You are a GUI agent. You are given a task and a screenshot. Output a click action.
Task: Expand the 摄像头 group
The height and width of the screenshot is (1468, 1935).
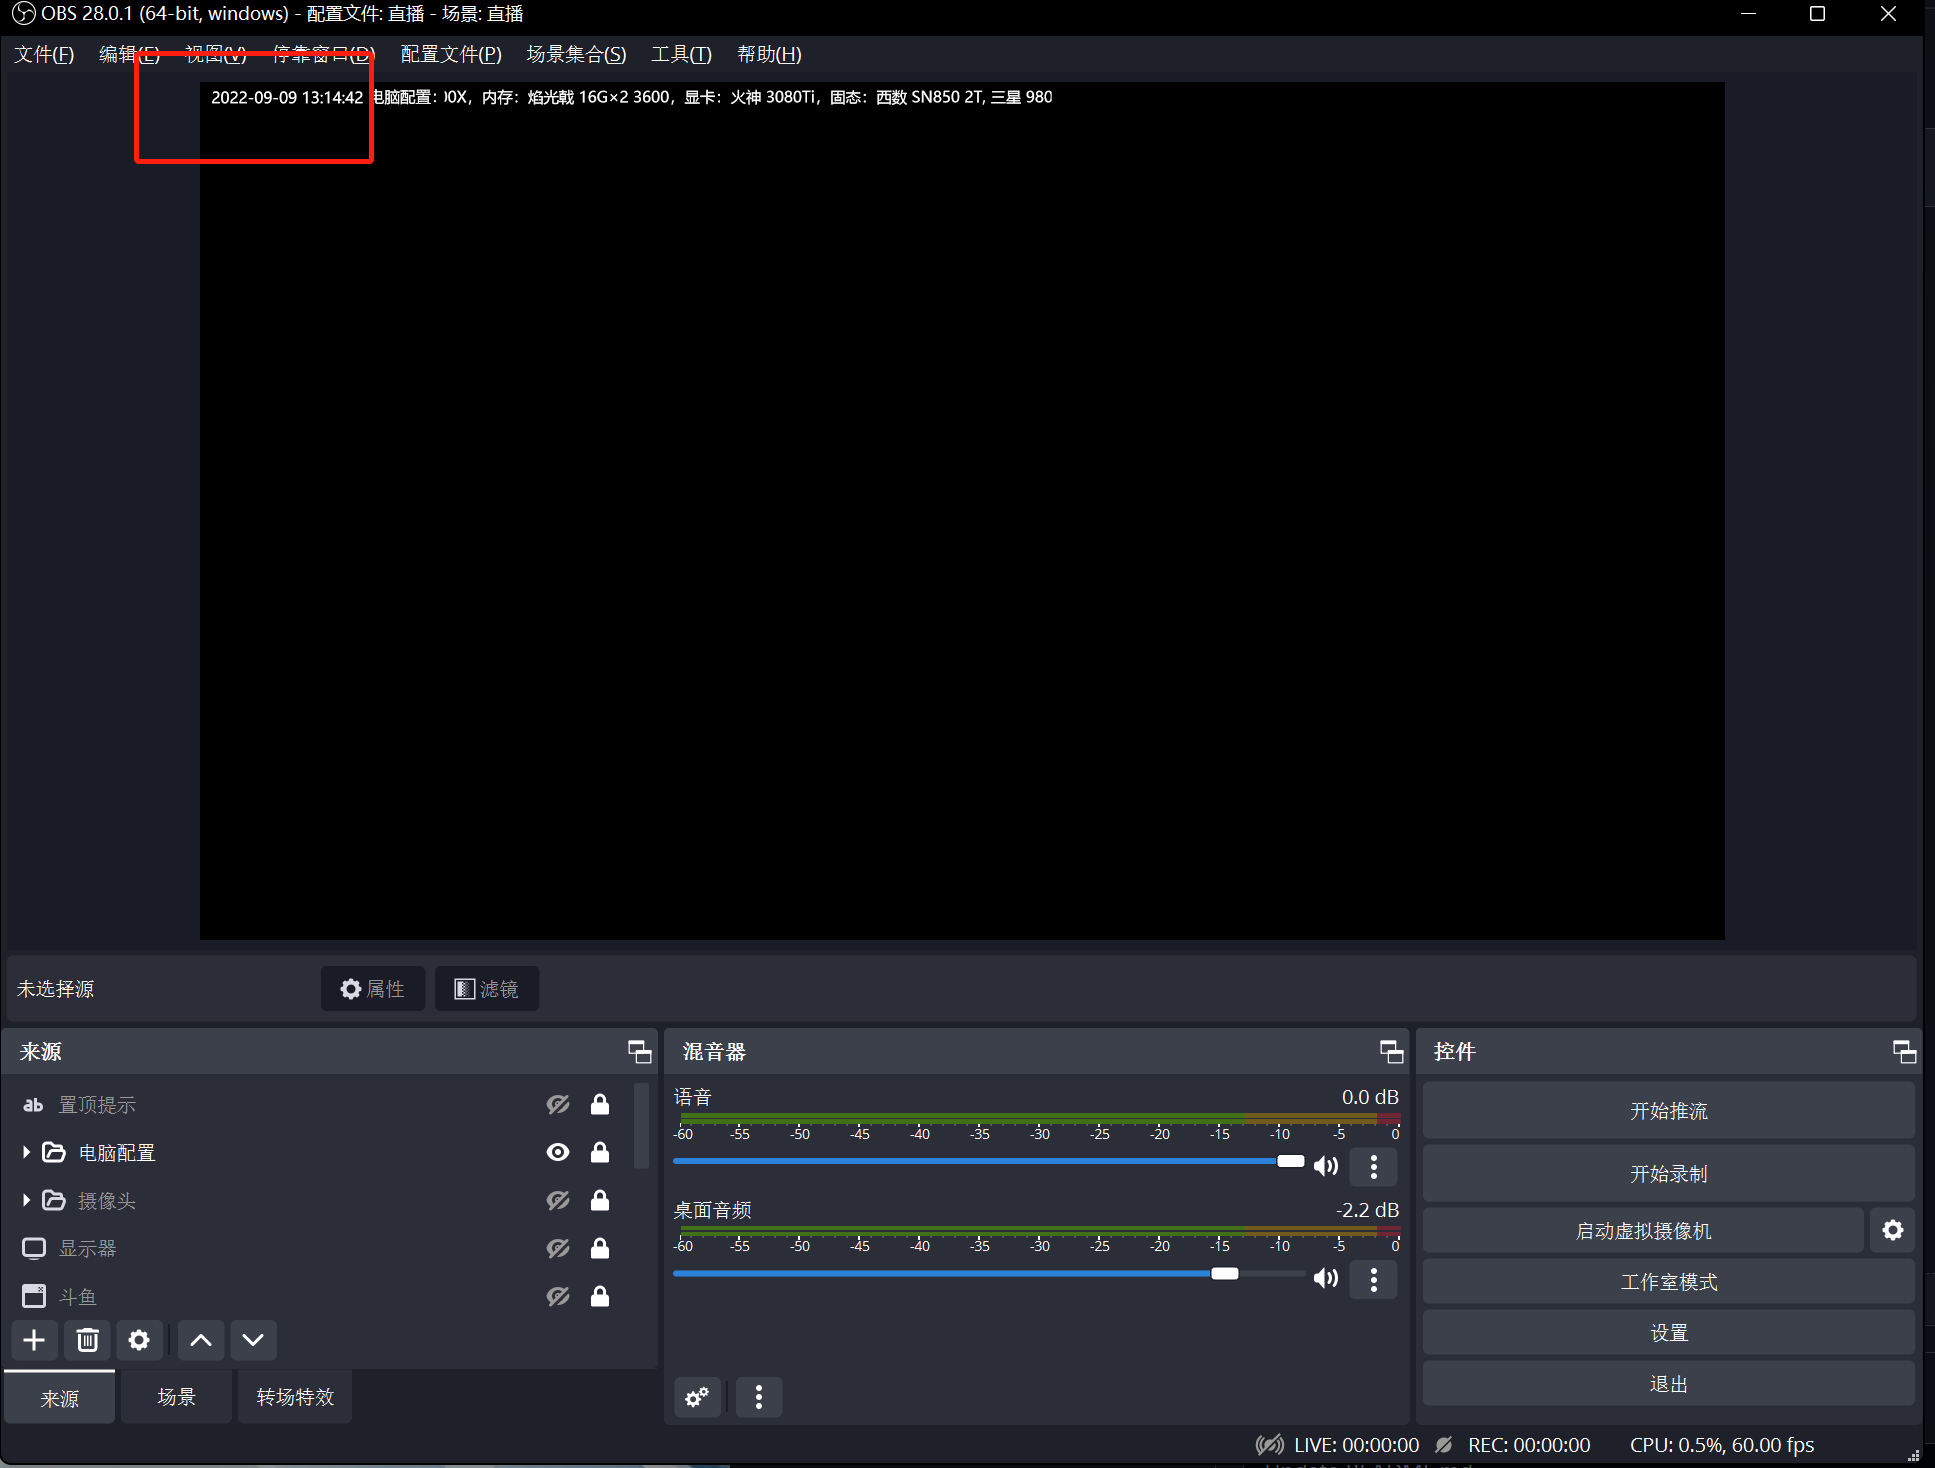coord(25,1200)
